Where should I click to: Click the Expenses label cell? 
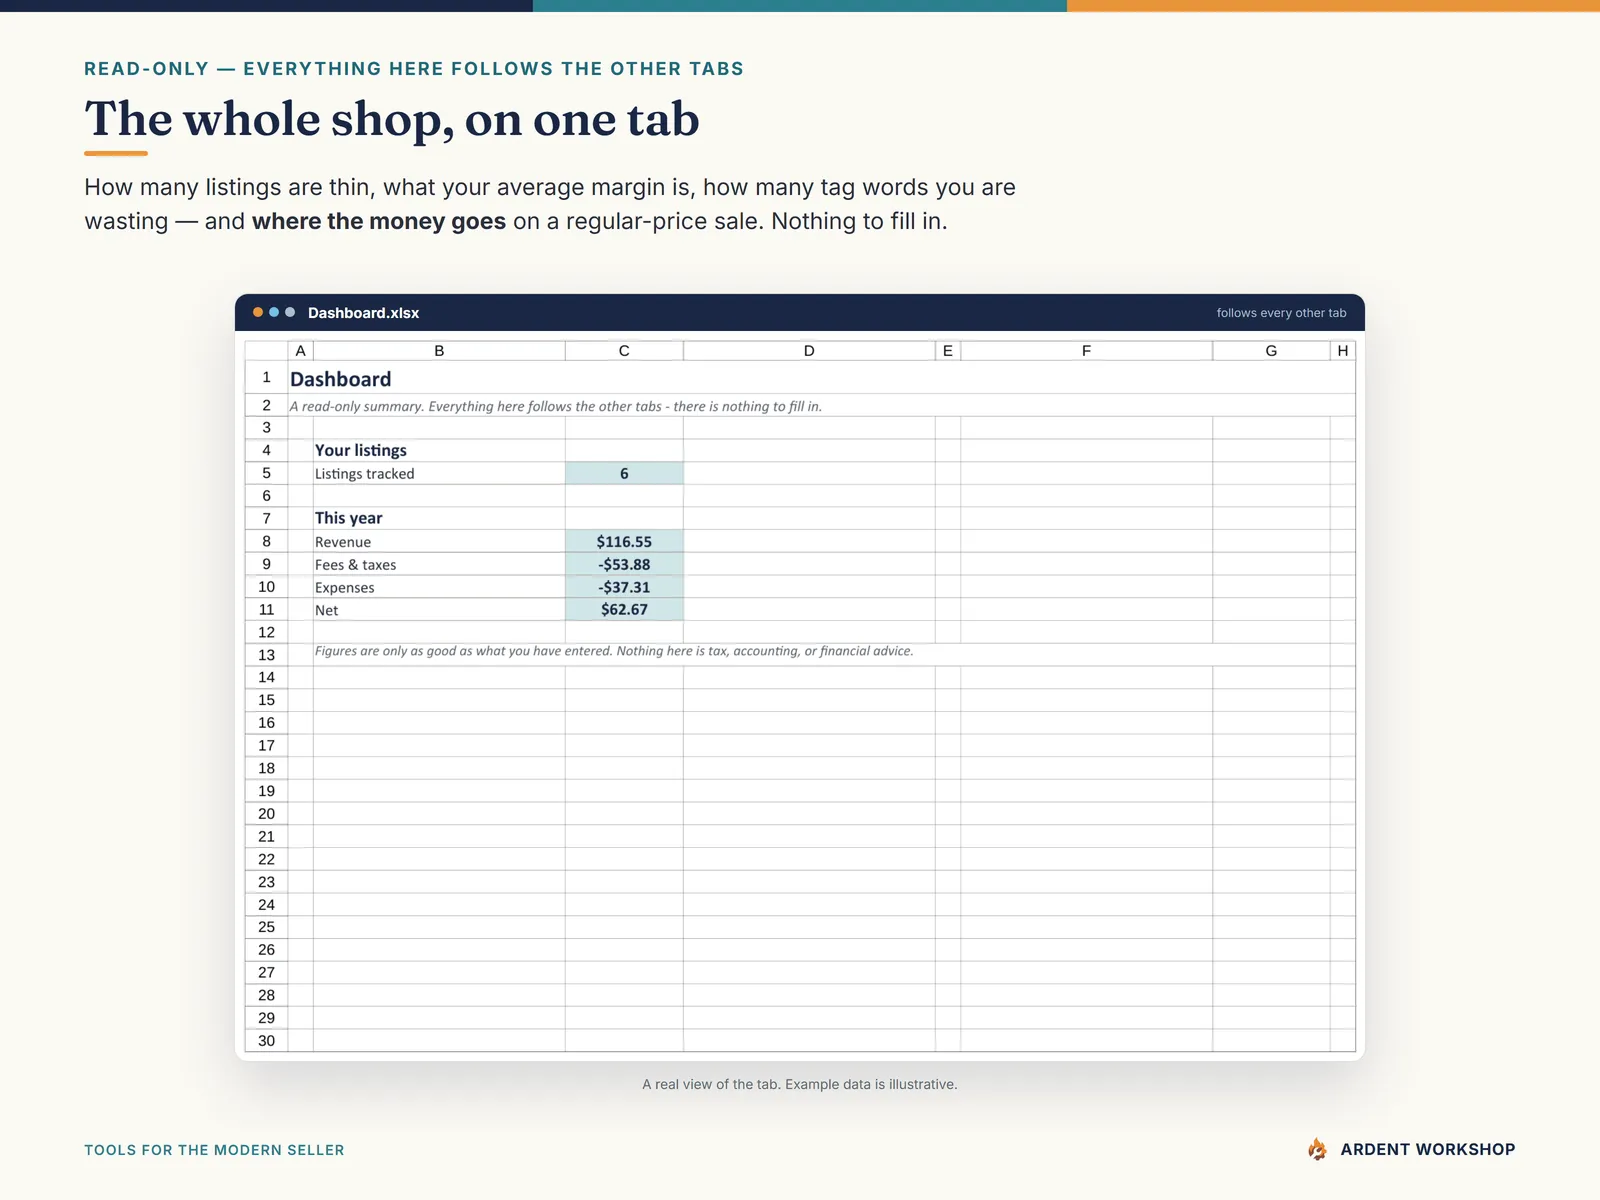click(x=439, y=587)
